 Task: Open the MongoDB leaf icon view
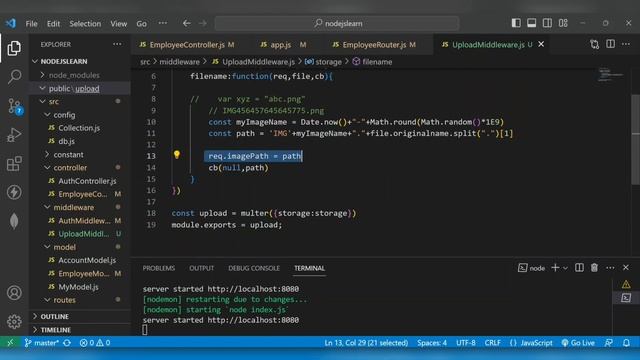[x=14, y=221]
